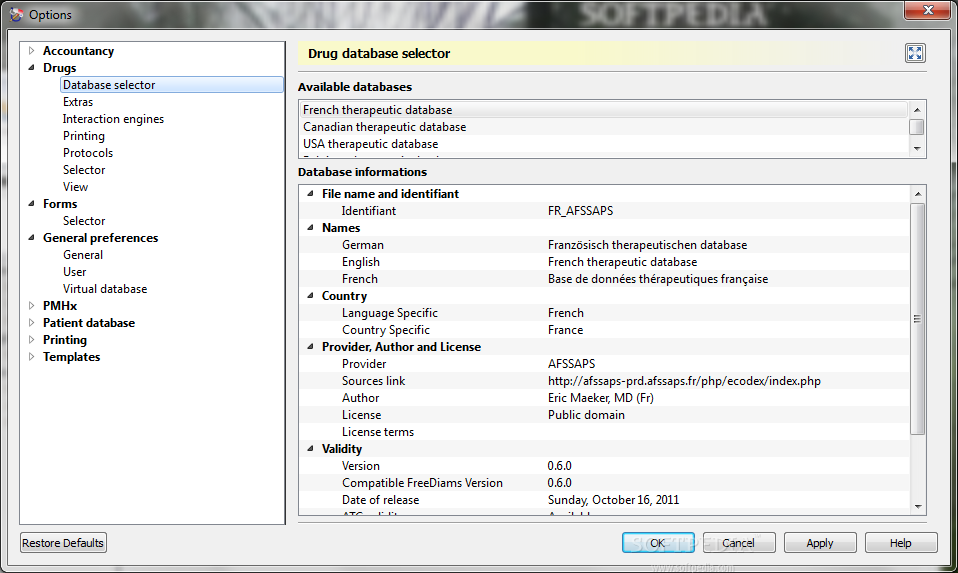Select the PMHx label
Image resolution: width=958 pixels, height=573 pixels.
(x=60, y=305)
